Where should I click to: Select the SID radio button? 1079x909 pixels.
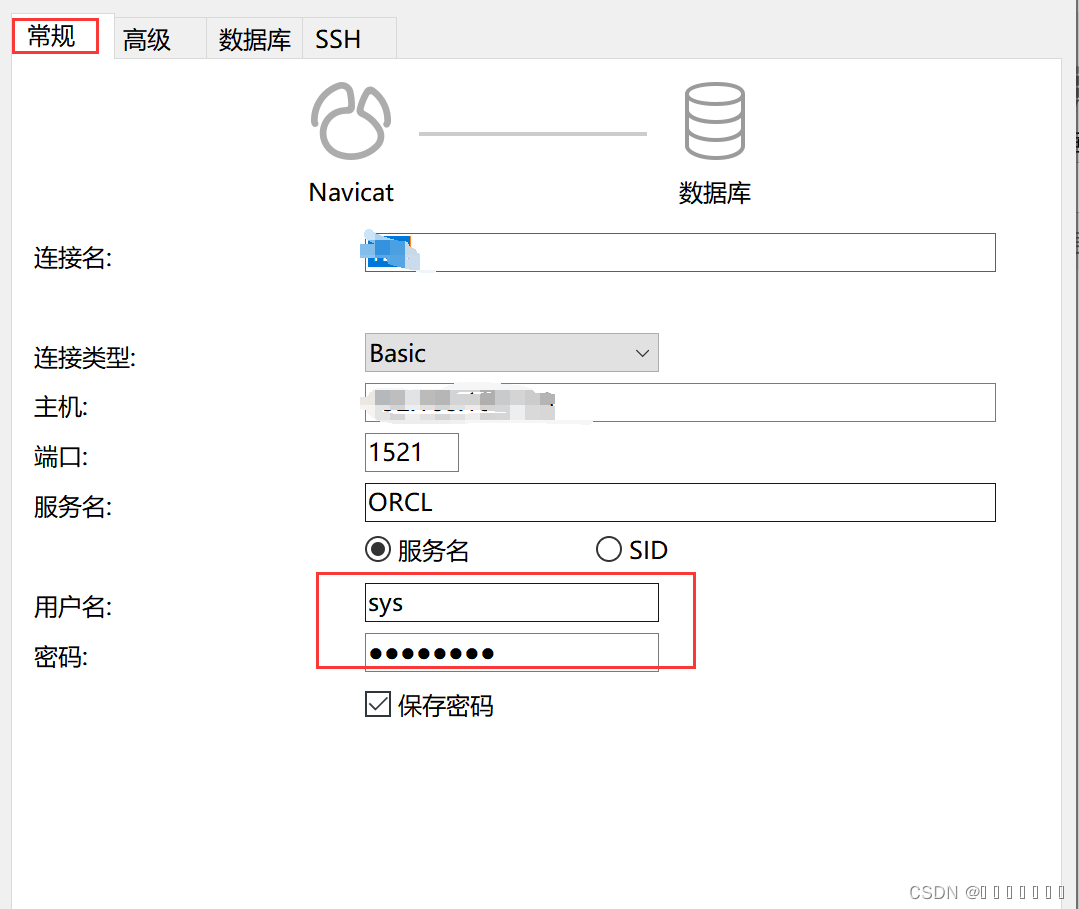pos(608,550)
